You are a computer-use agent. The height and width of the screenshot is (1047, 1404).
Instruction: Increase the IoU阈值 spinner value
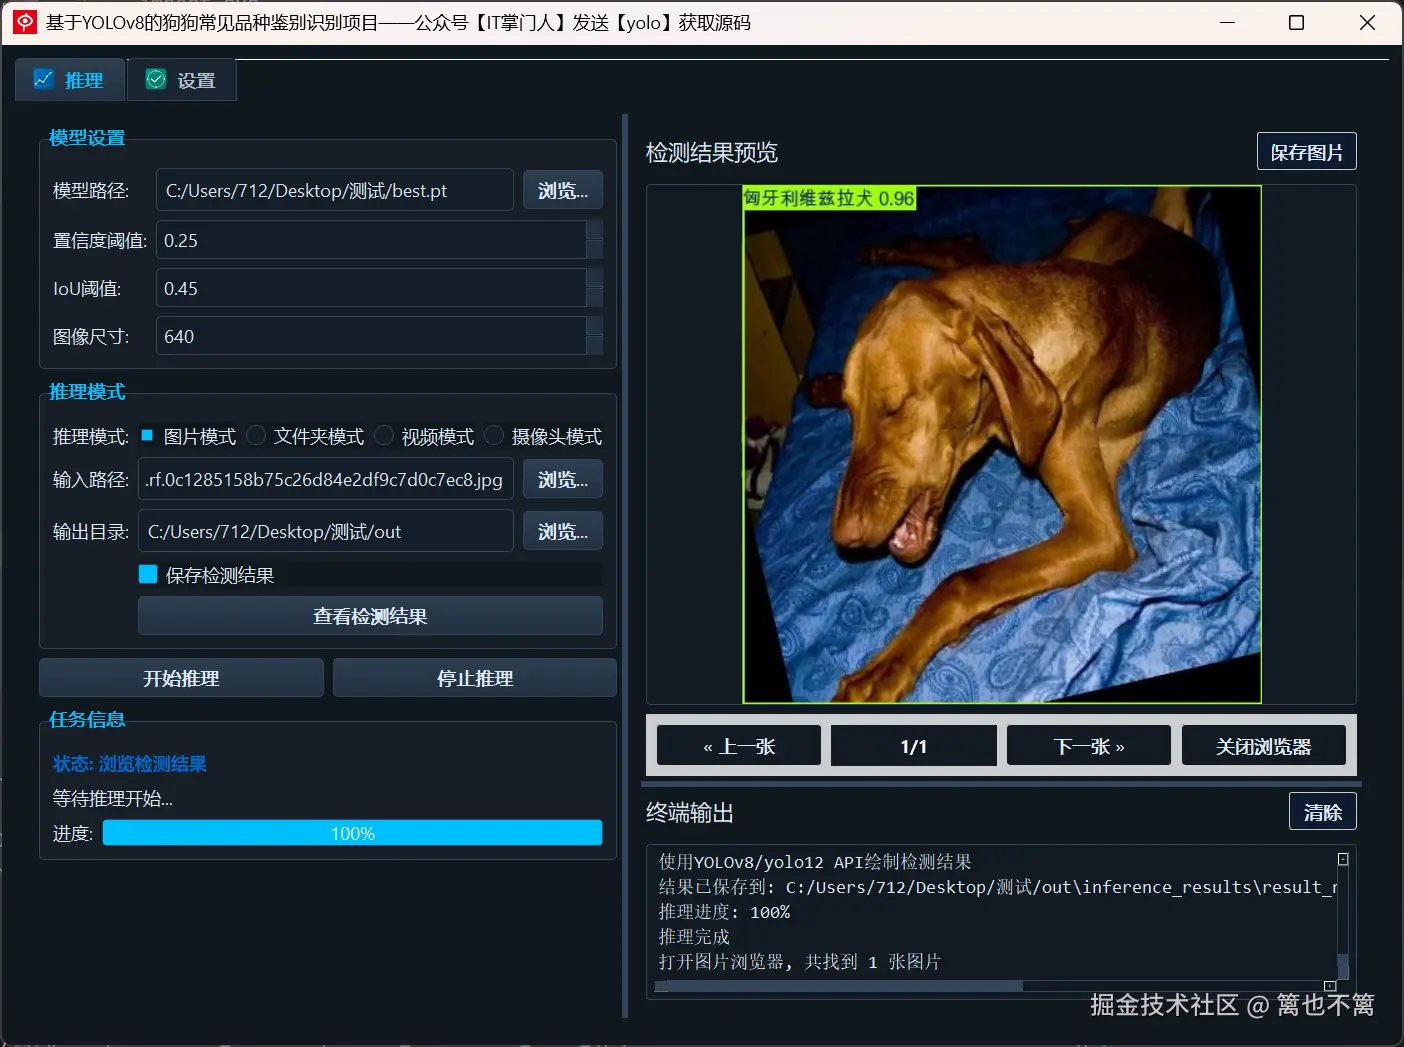tap(595, 278)
